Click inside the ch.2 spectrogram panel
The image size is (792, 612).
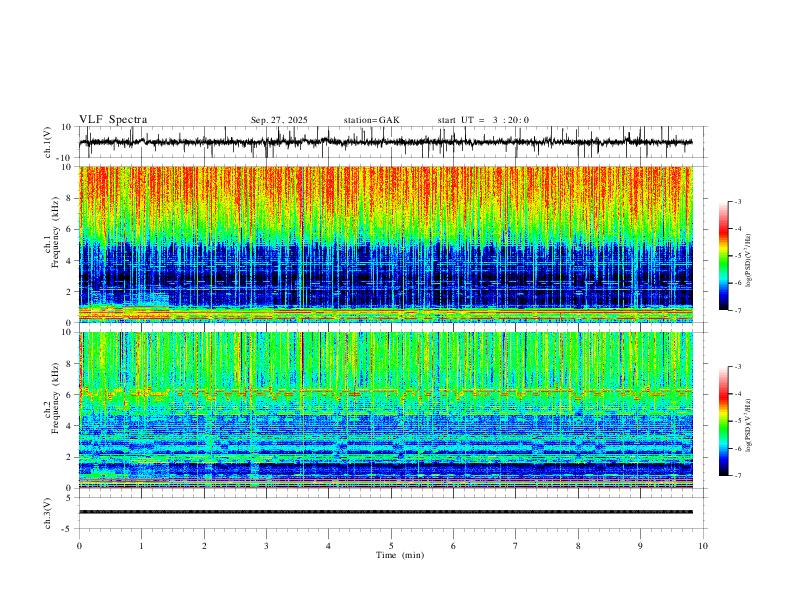[x=386, y=410]
